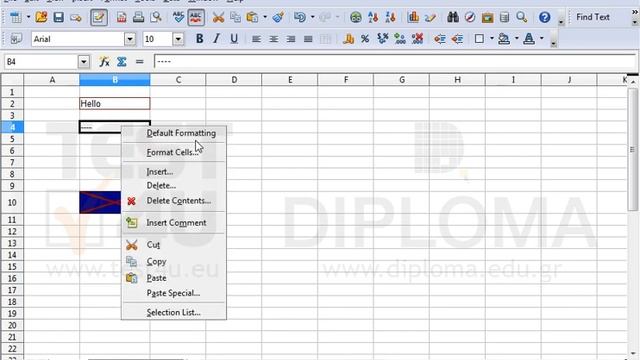This screenshot has height=360, width=640.
Task: Open the Navigator compass icon
Action: pos(470,17)
